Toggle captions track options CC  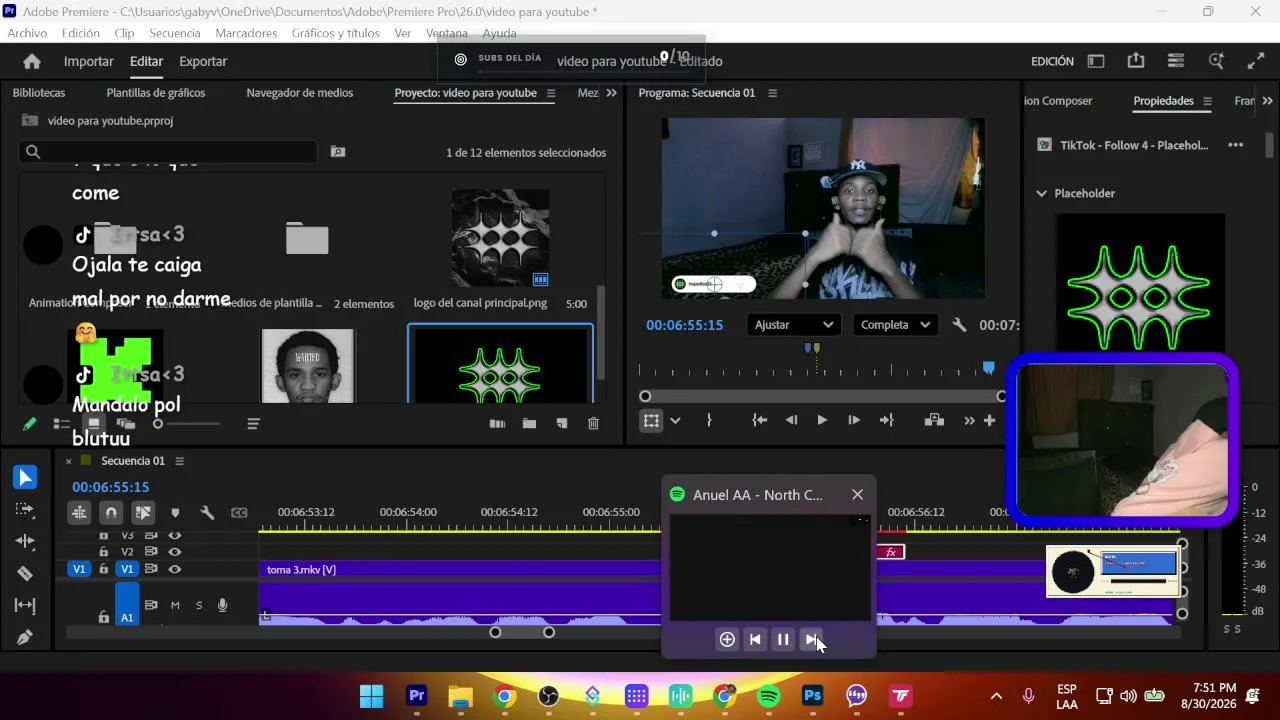(239, 513)
